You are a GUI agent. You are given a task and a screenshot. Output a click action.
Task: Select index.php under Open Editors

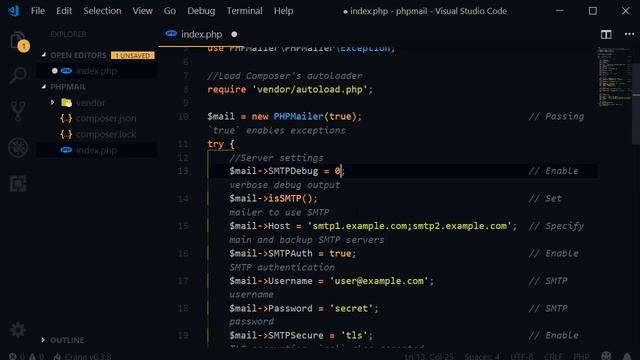[97, 71]
